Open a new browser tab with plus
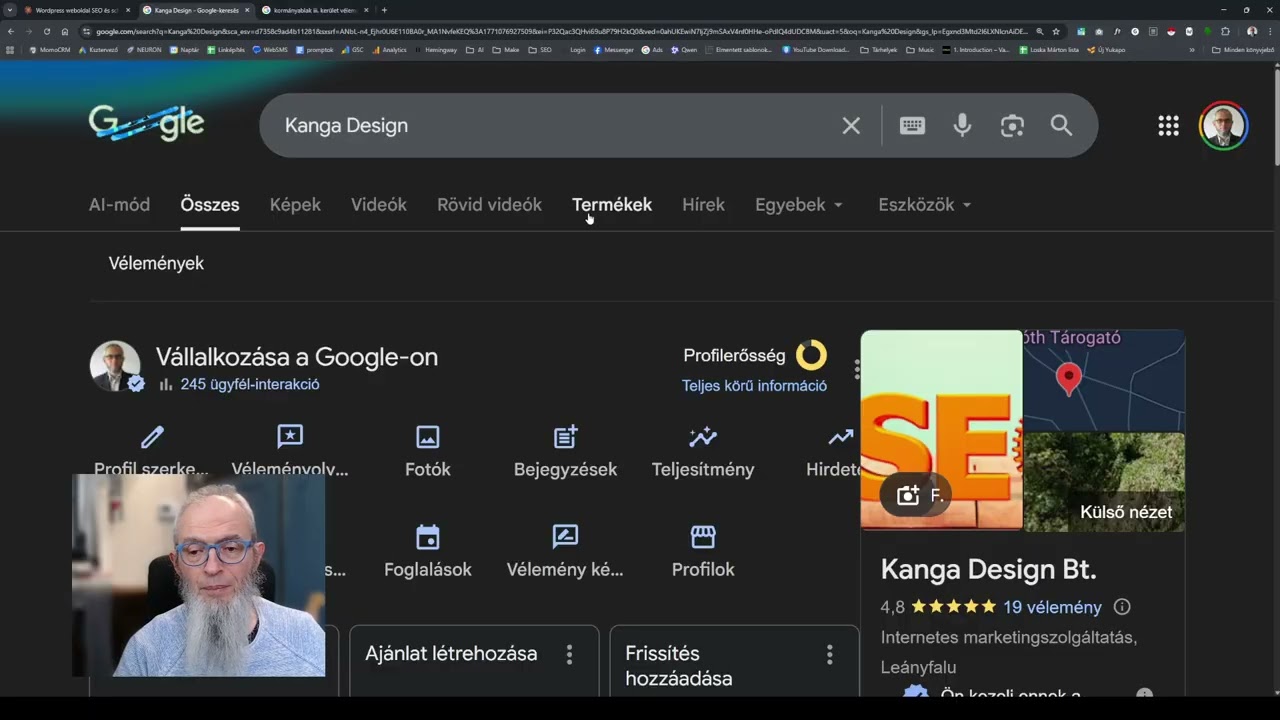Viewport: 1280px width, 720px height. (384, 10)
